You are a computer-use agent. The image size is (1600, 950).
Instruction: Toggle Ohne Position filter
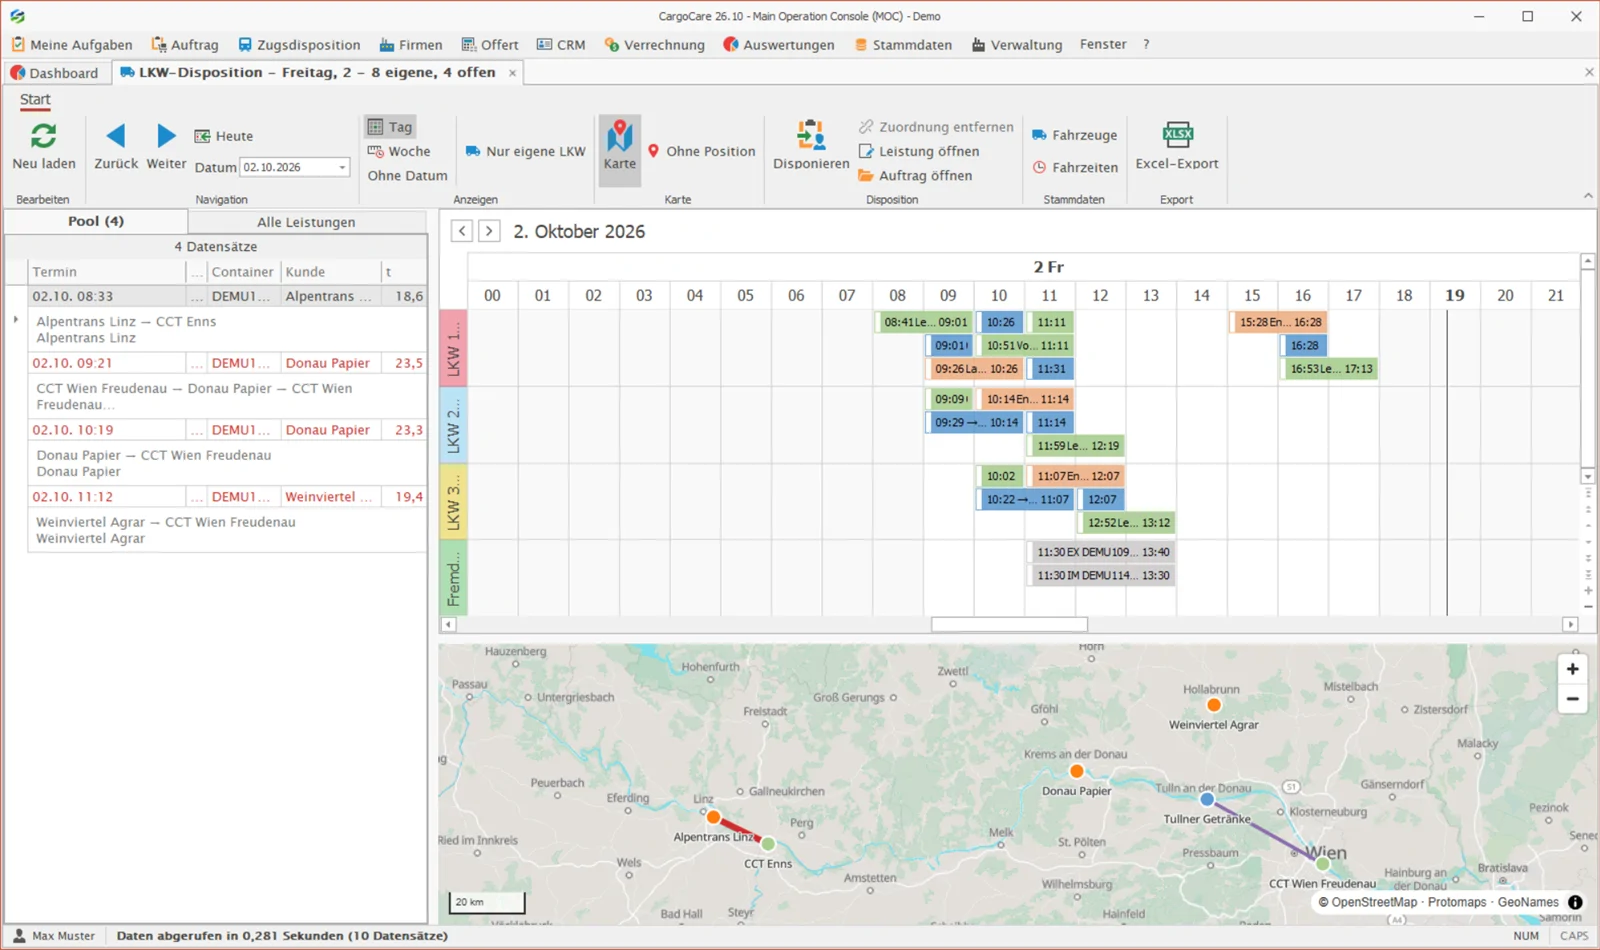[x=701, y=151]
